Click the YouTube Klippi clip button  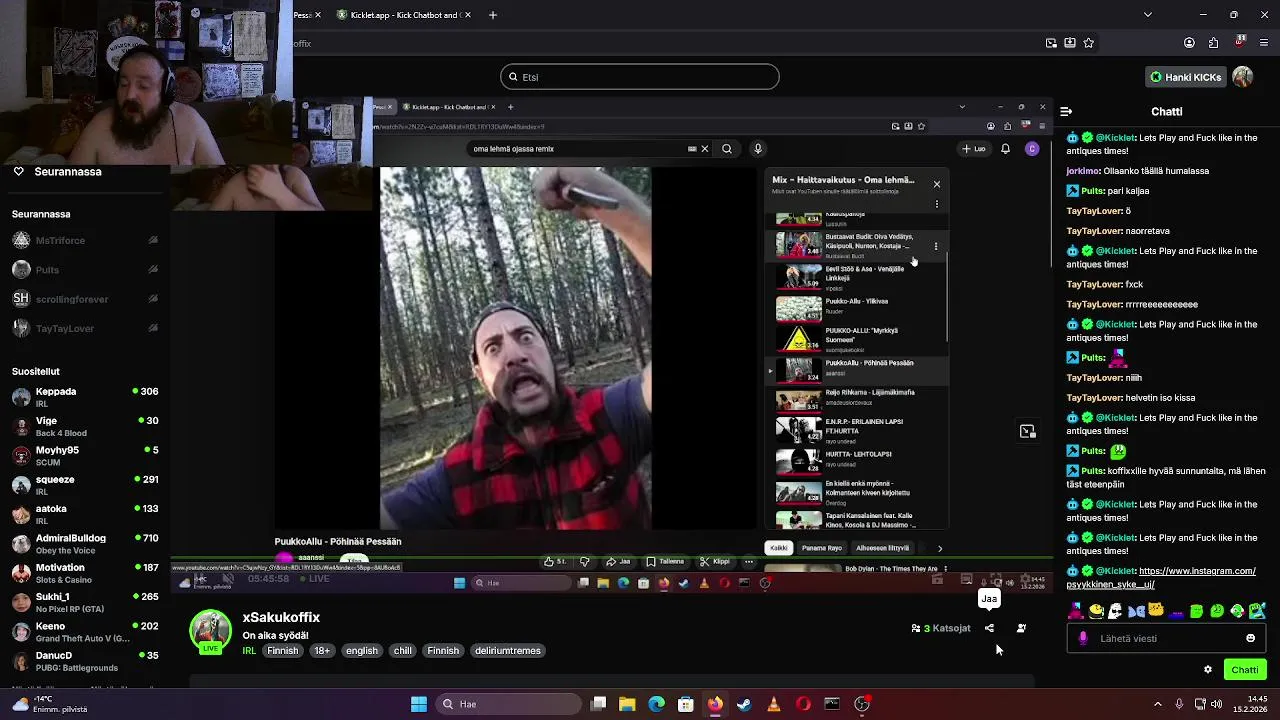click(715, 561)
